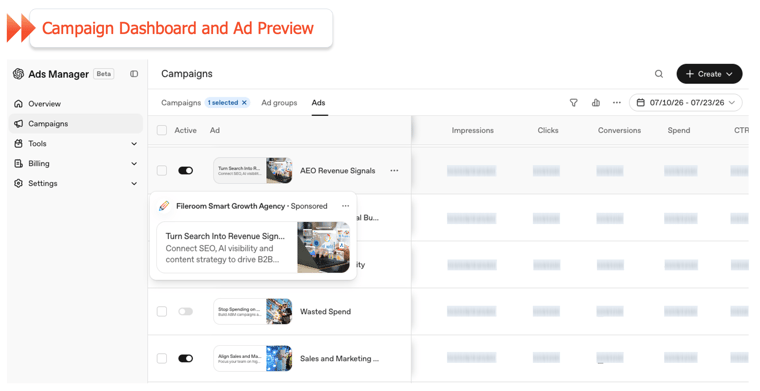Click the OpenAI logo beside Ads Manager
Screen dimensions: 760x391
click(18, 74)
